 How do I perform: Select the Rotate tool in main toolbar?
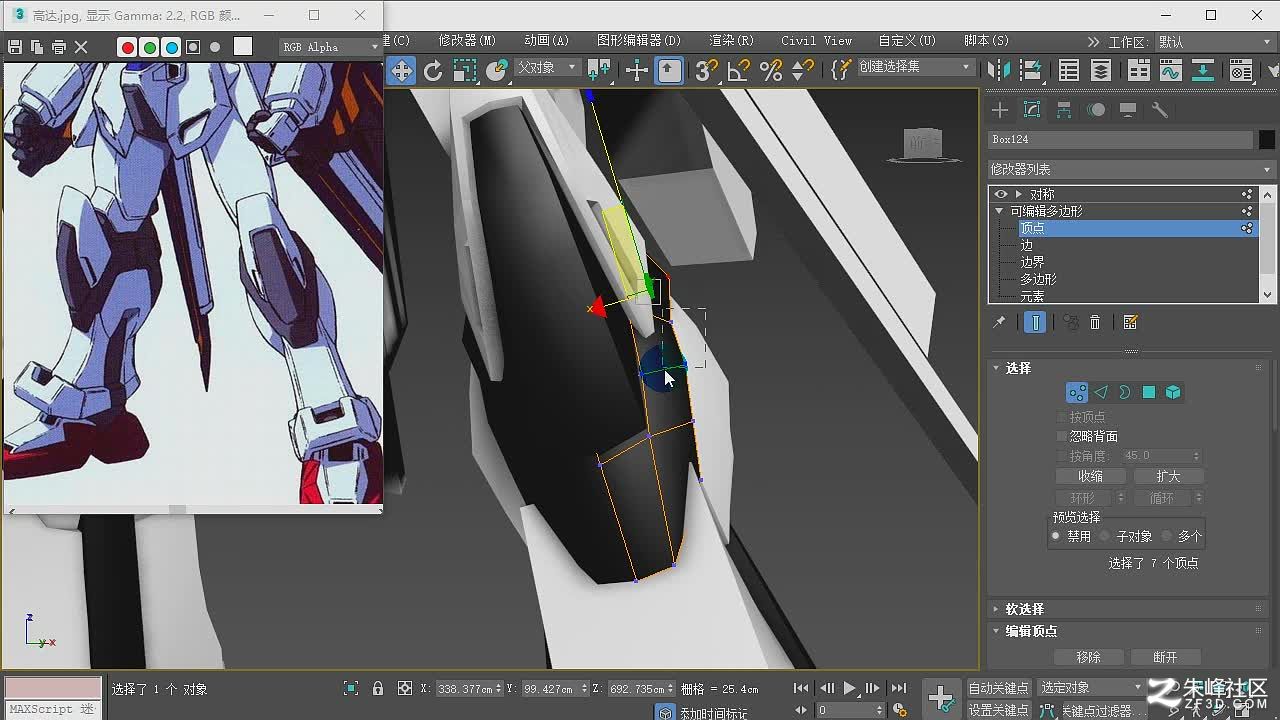click(x=433, y=70)
